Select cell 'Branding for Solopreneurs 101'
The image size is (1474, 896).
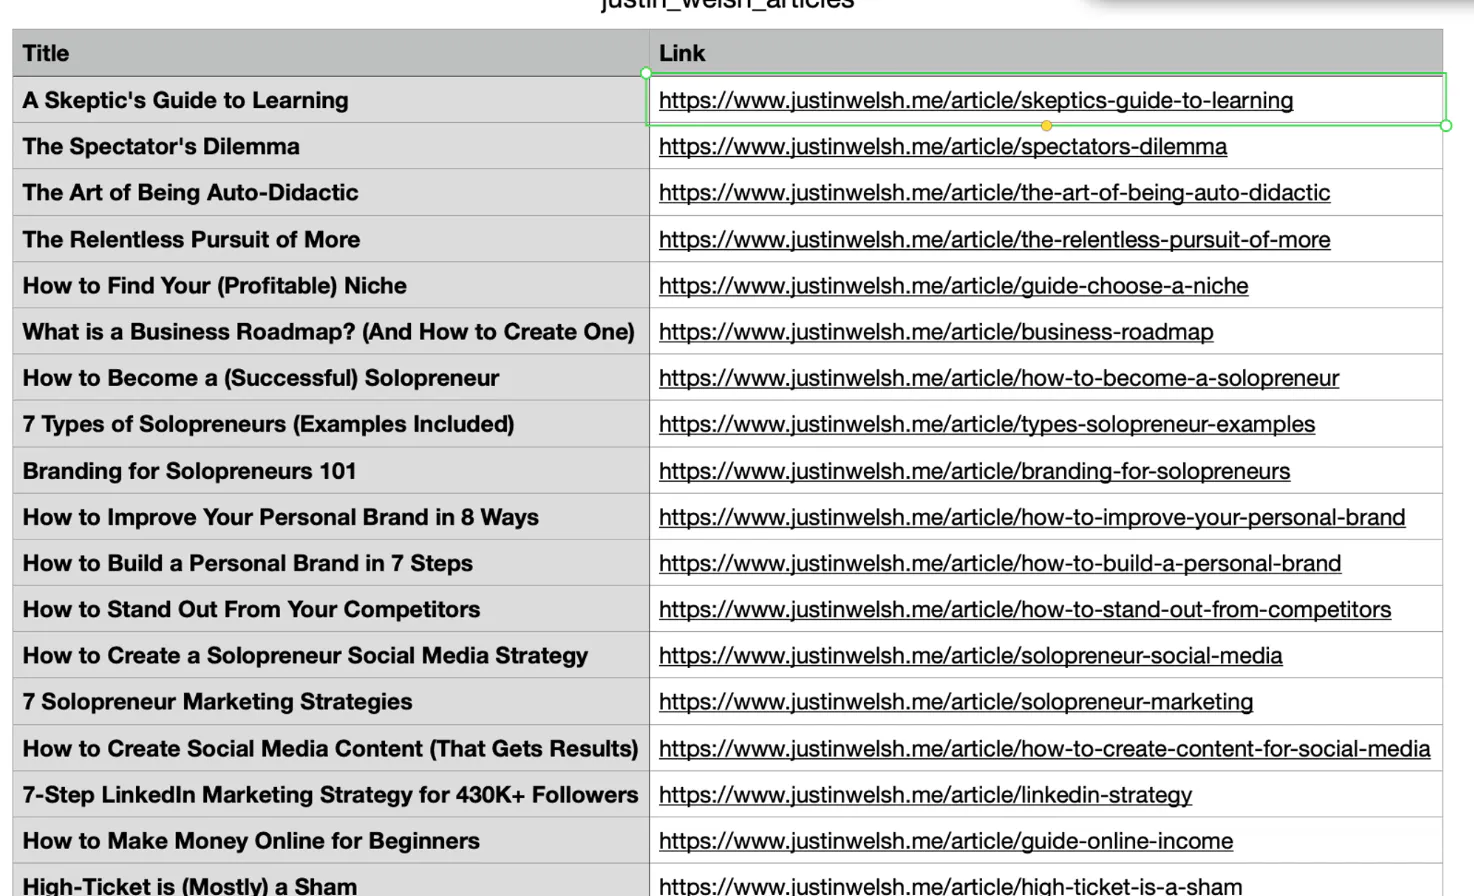tap(331, 471)
